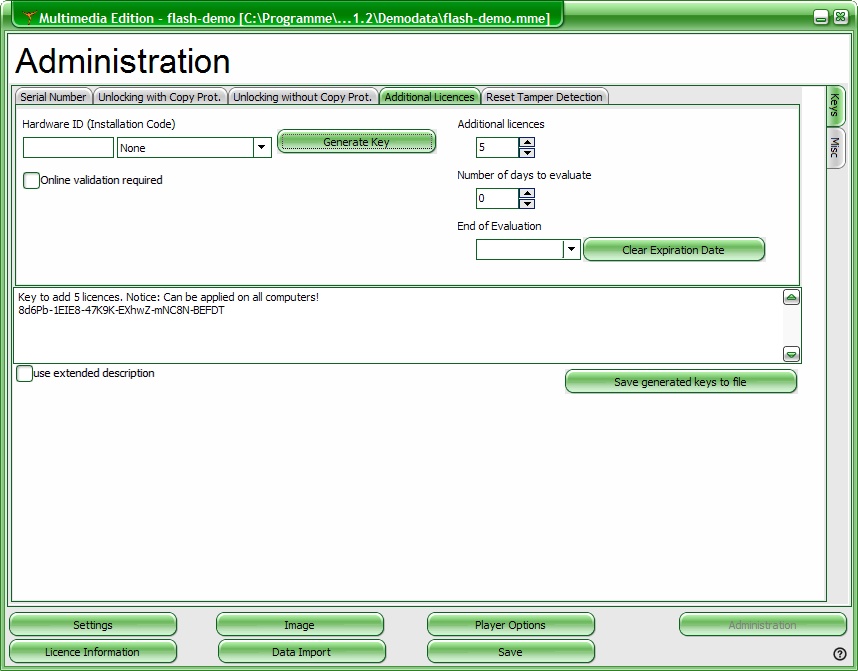The image size is (858, 671).
Task: Open the Player Options section
Action: (510, 625)
